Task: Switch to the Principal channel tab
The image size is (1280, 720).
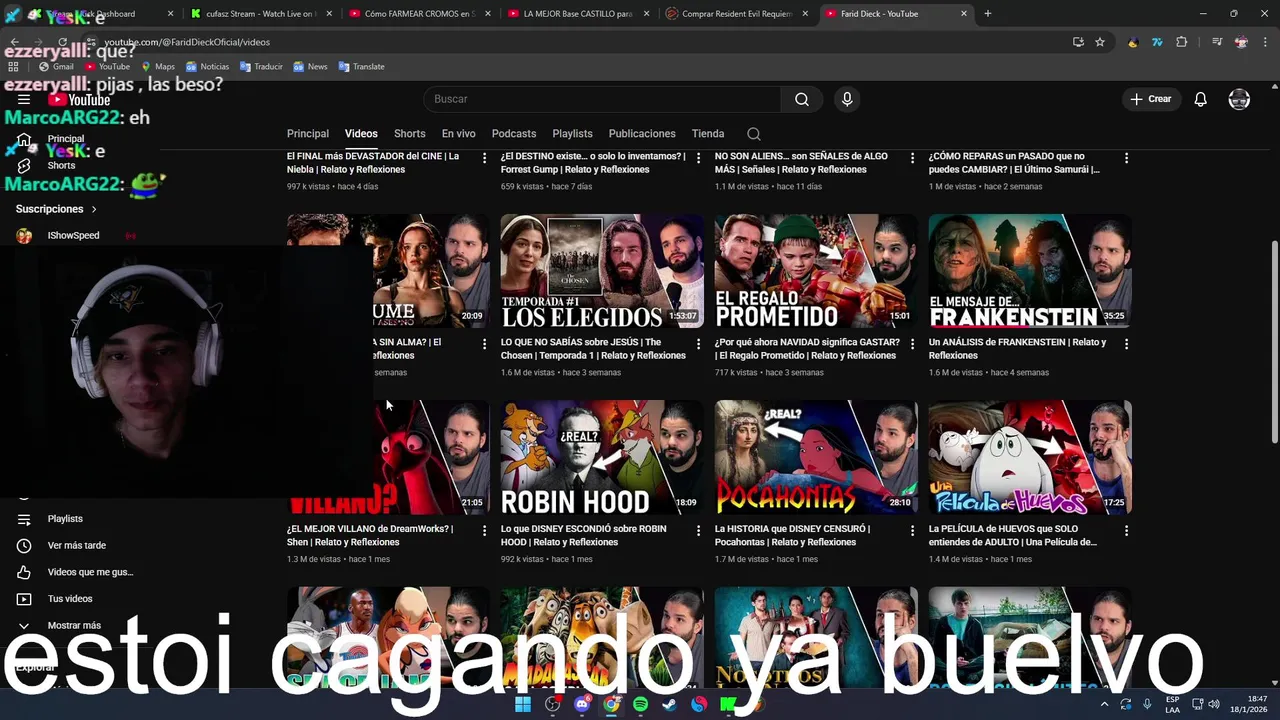Action: [x=308, y=134]
